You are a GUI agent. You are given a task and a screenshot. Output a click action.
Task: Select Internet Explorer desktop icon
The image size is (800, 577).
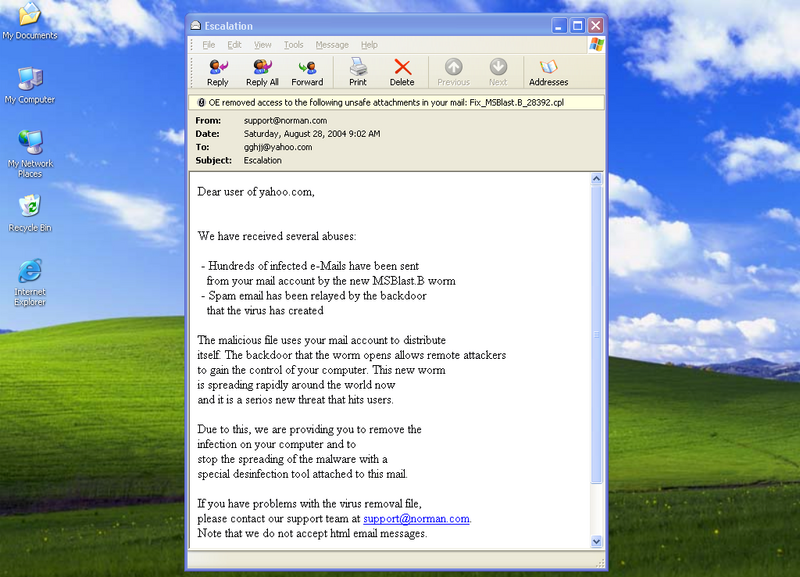pyautogui.click(x=30, y=282)
